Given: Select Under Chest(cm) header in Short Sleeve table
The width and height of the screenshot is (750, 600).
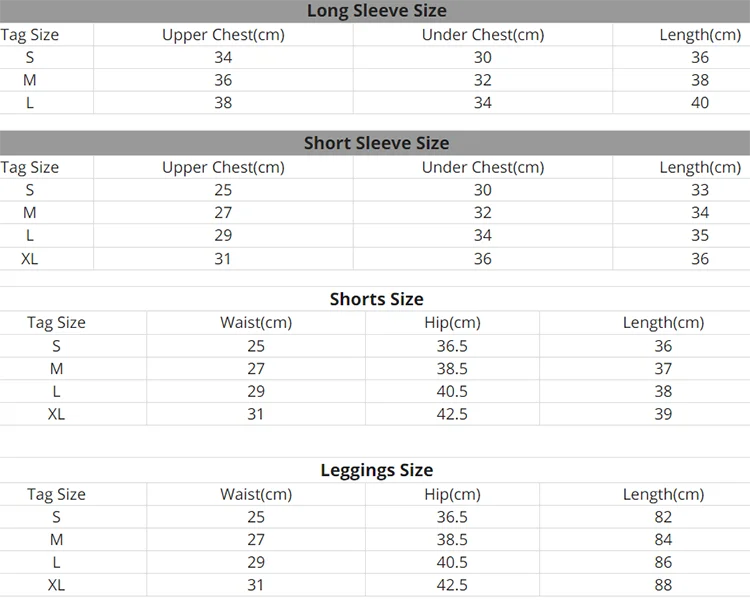Looking at the screenshot, I should click(x=483, y=167).
